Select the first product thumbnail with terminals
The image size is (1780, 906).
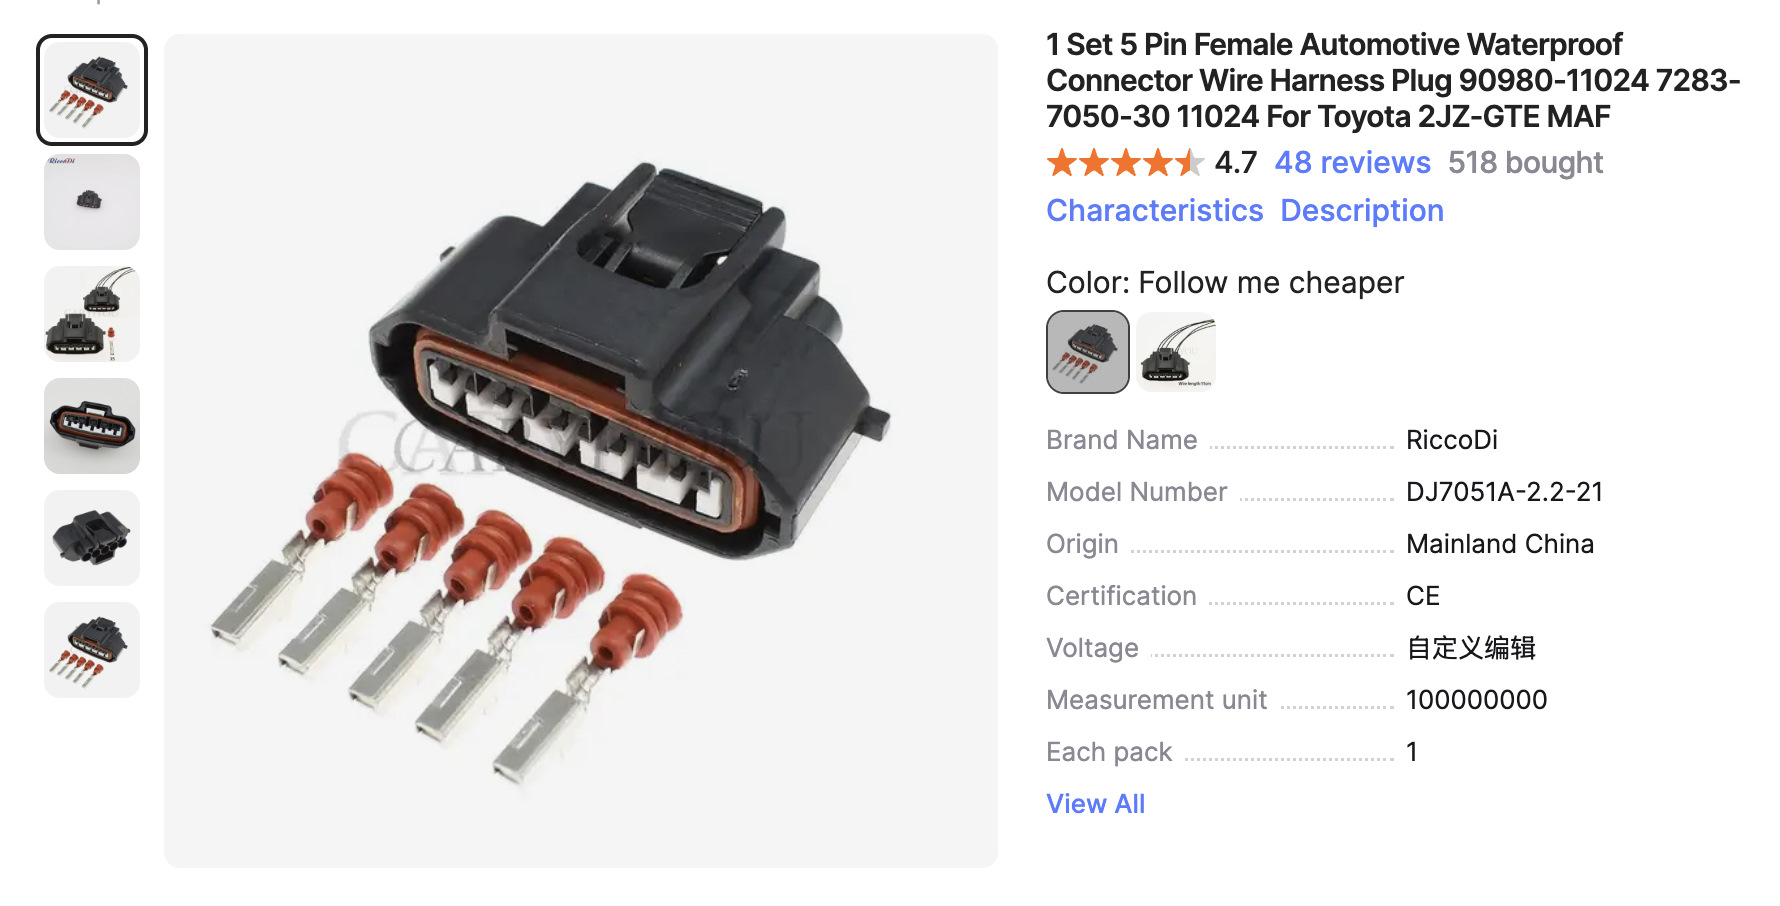pyautogui.click(x=92, y=90)
